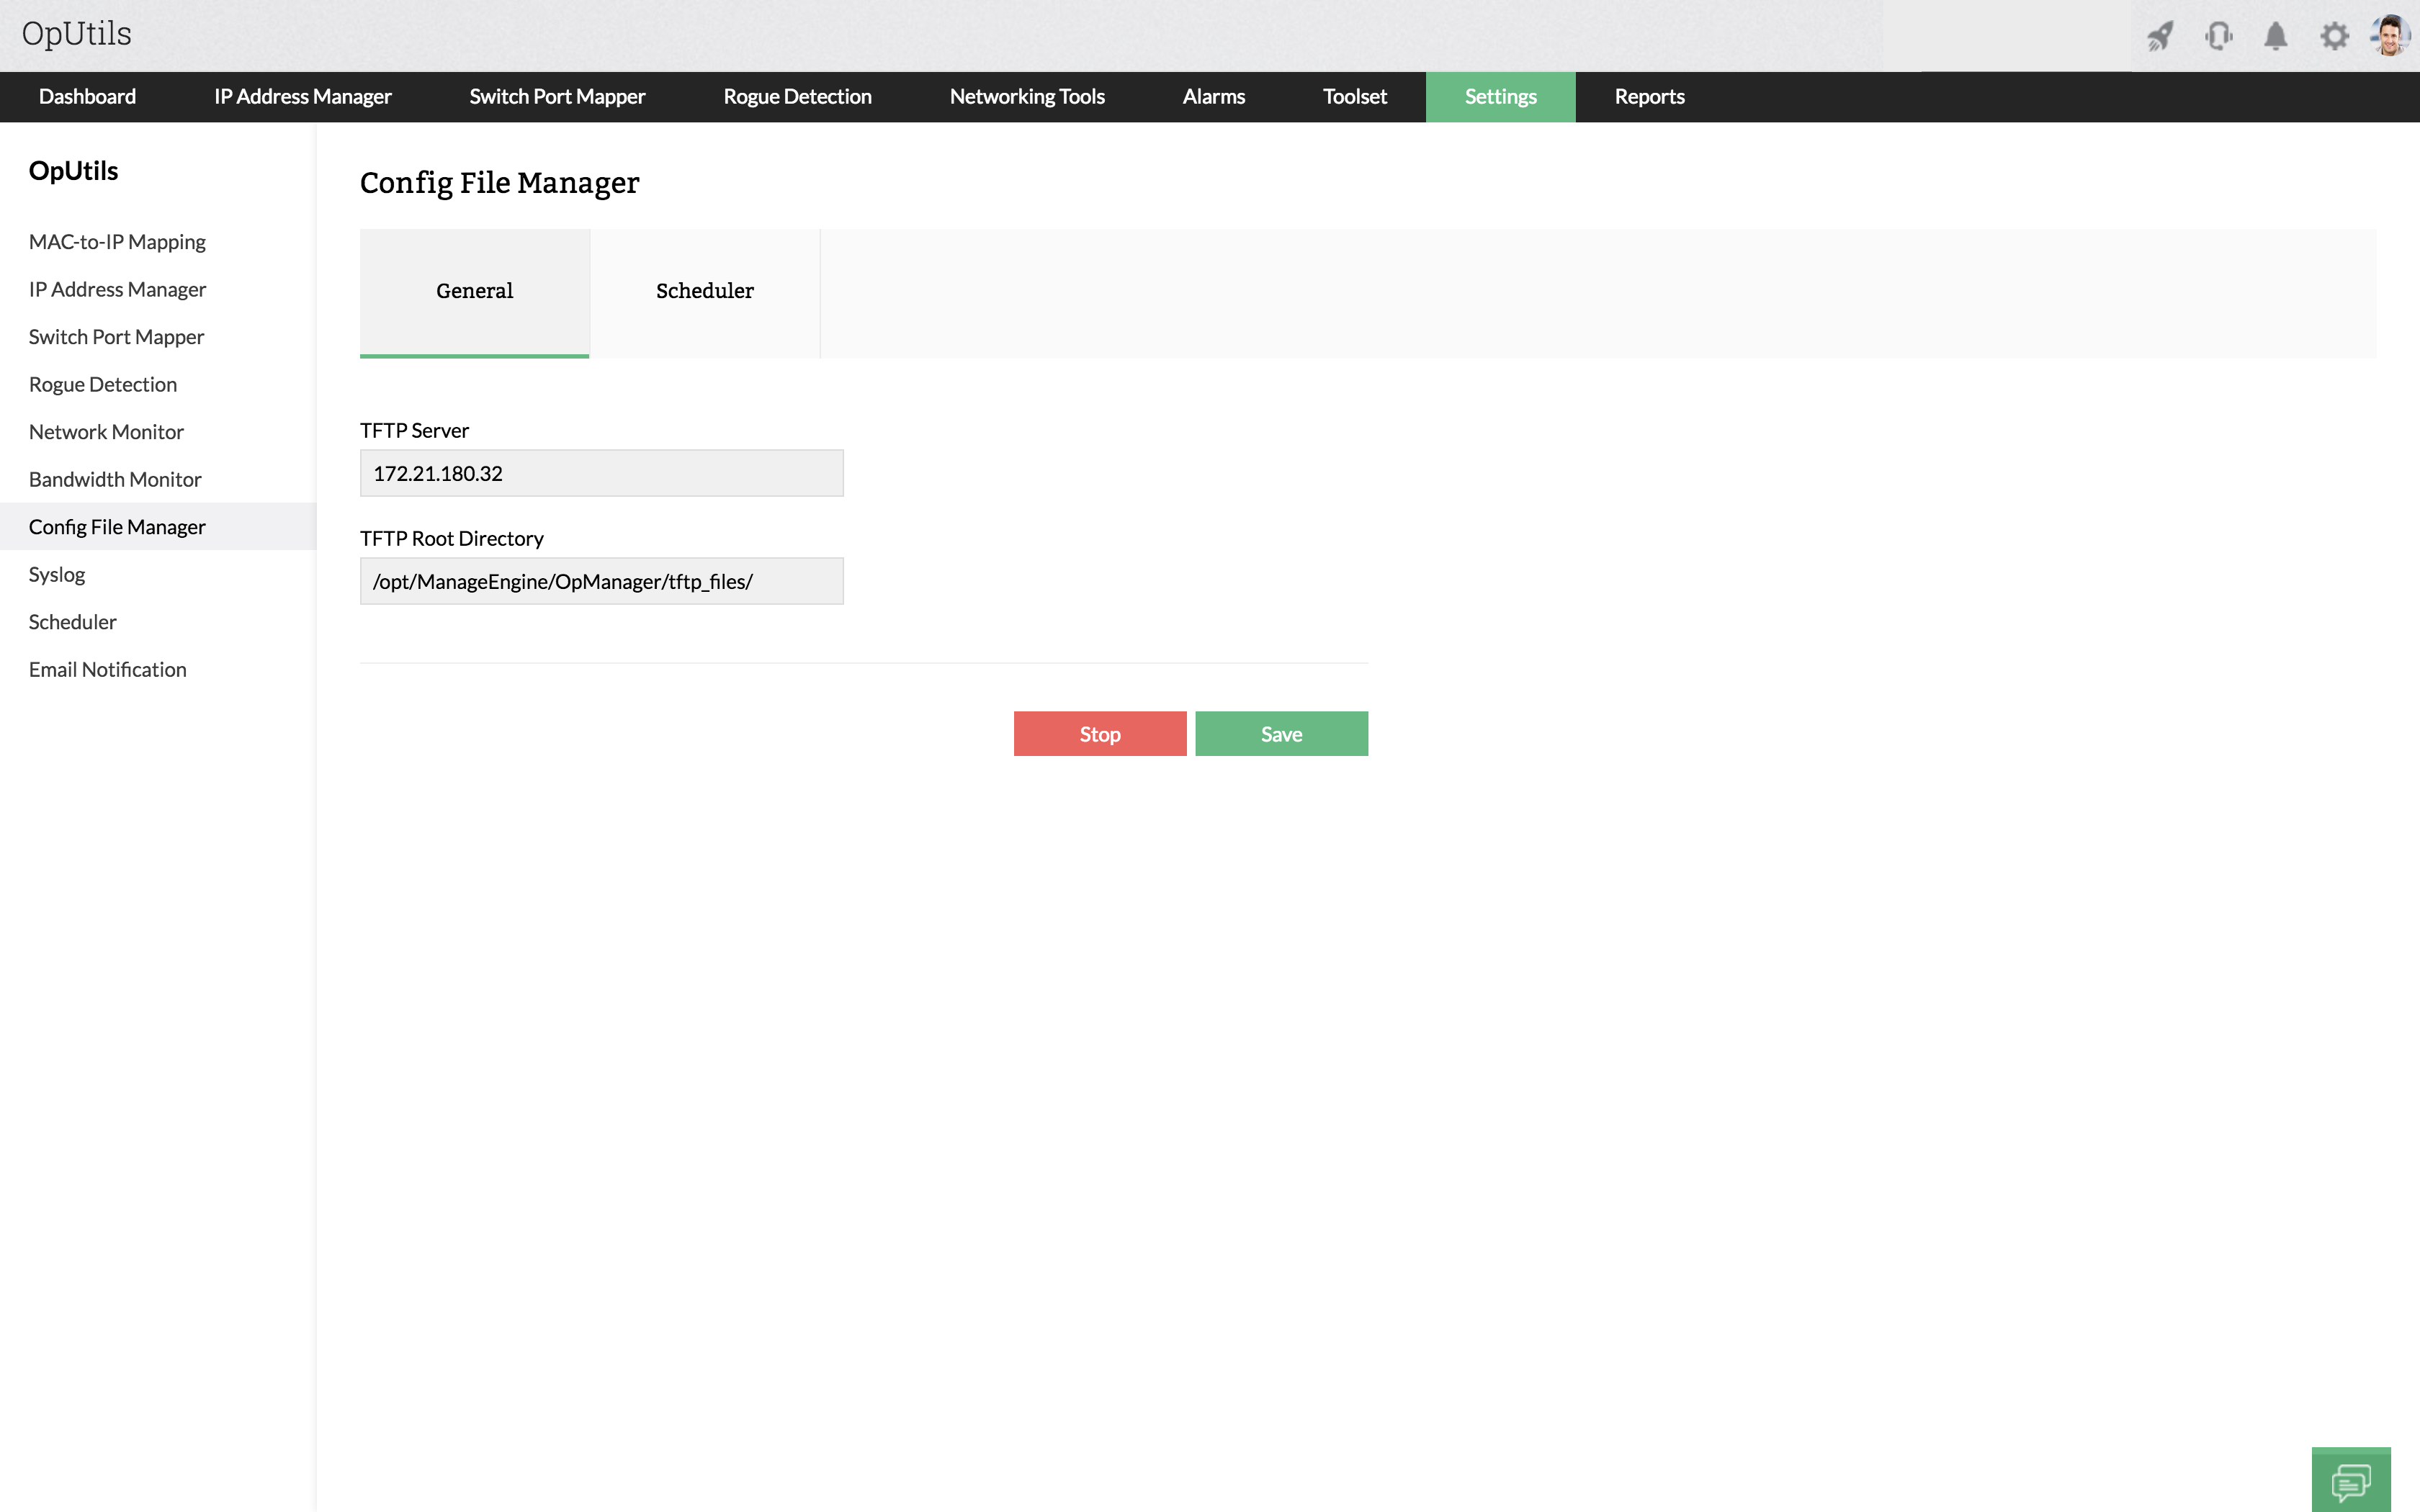This screenshot has height=1512, width=2420.
Task: Select Email Notification in sidebar
Action: (108, 669)
